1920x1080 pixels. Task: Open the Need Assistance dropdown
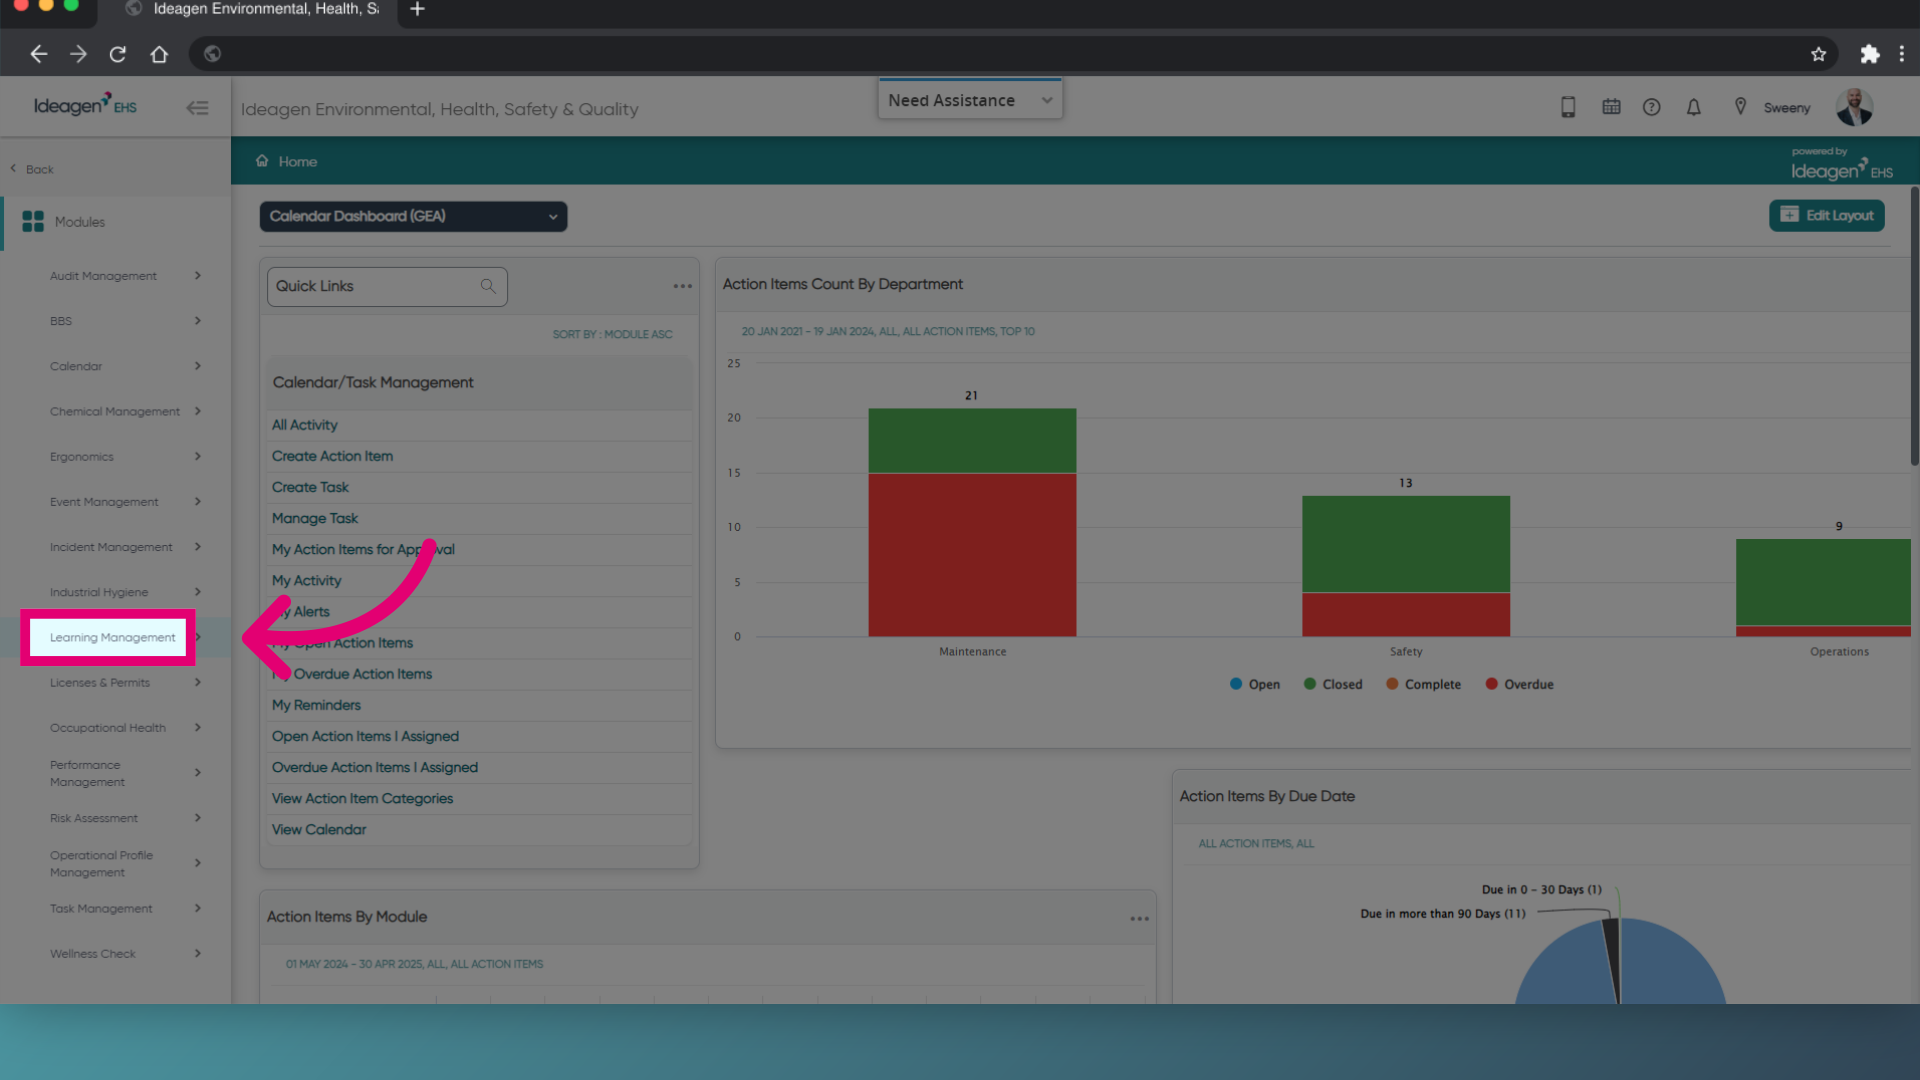pos(970,100)
